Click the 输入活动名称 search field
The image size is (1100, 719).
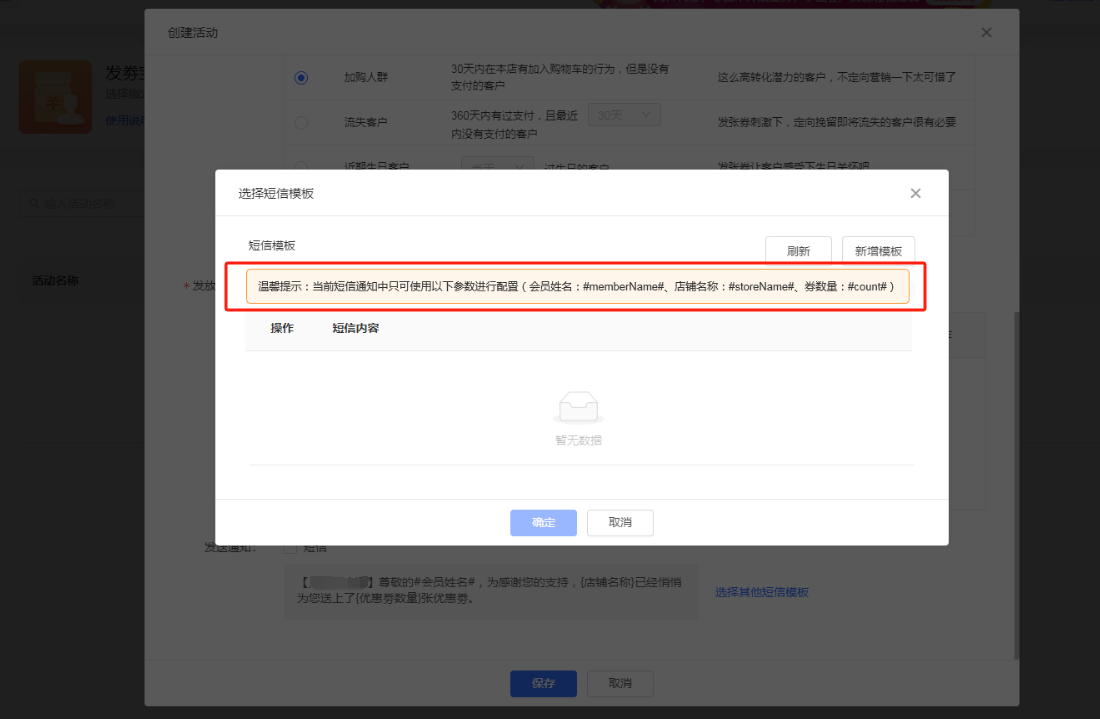(x=82, y=203)
